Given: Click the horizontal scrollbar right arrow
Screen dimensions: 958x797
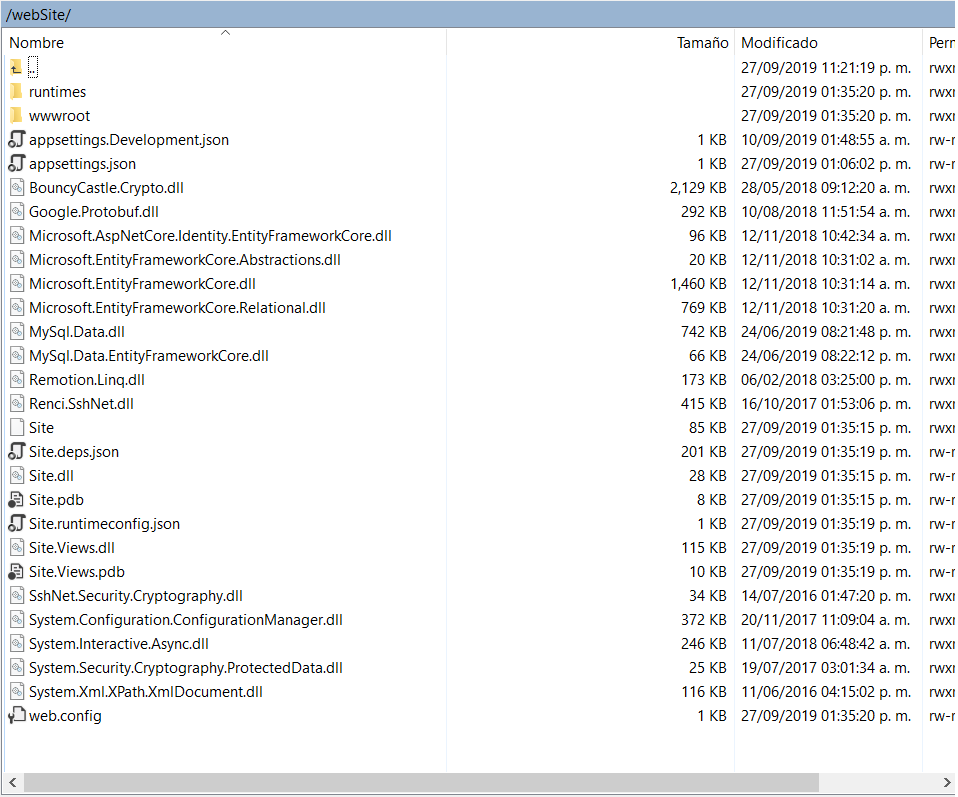Looking at the screenshot, I should tap(946, 782).
